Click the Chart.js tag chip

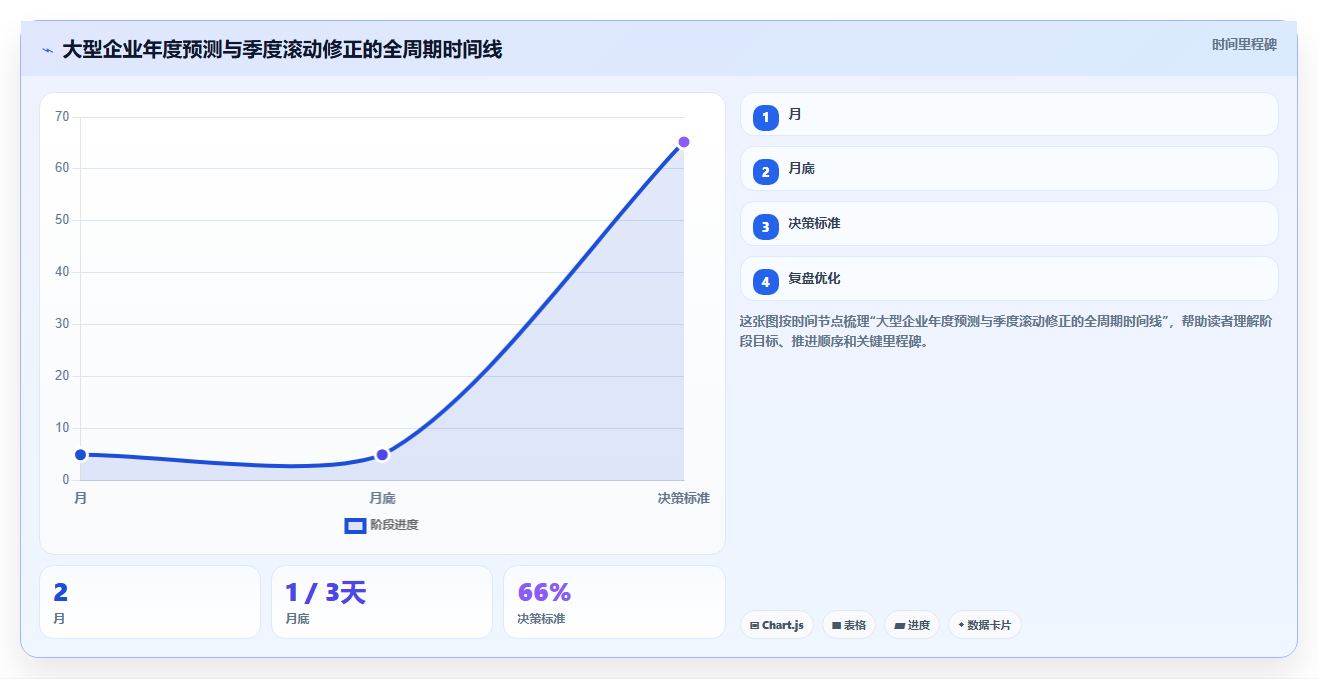777,625
